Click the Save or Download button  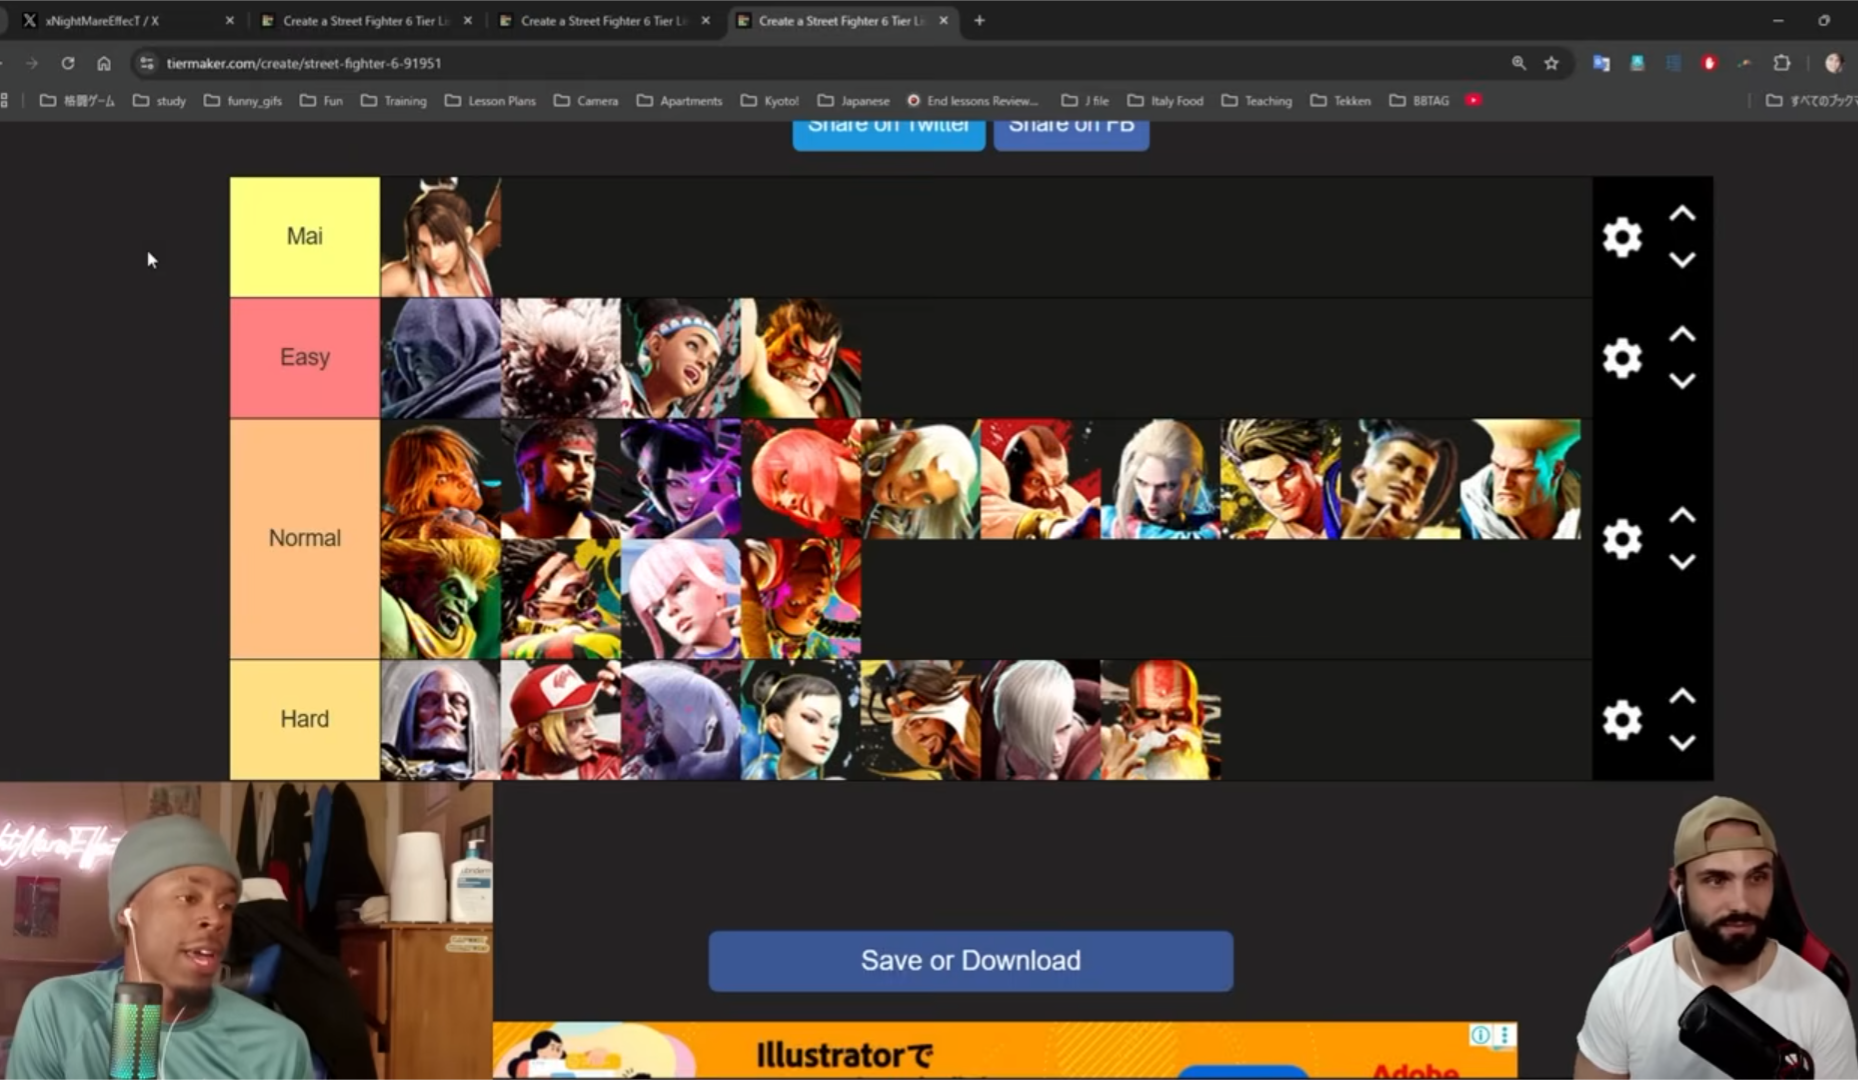coord(971,961)
